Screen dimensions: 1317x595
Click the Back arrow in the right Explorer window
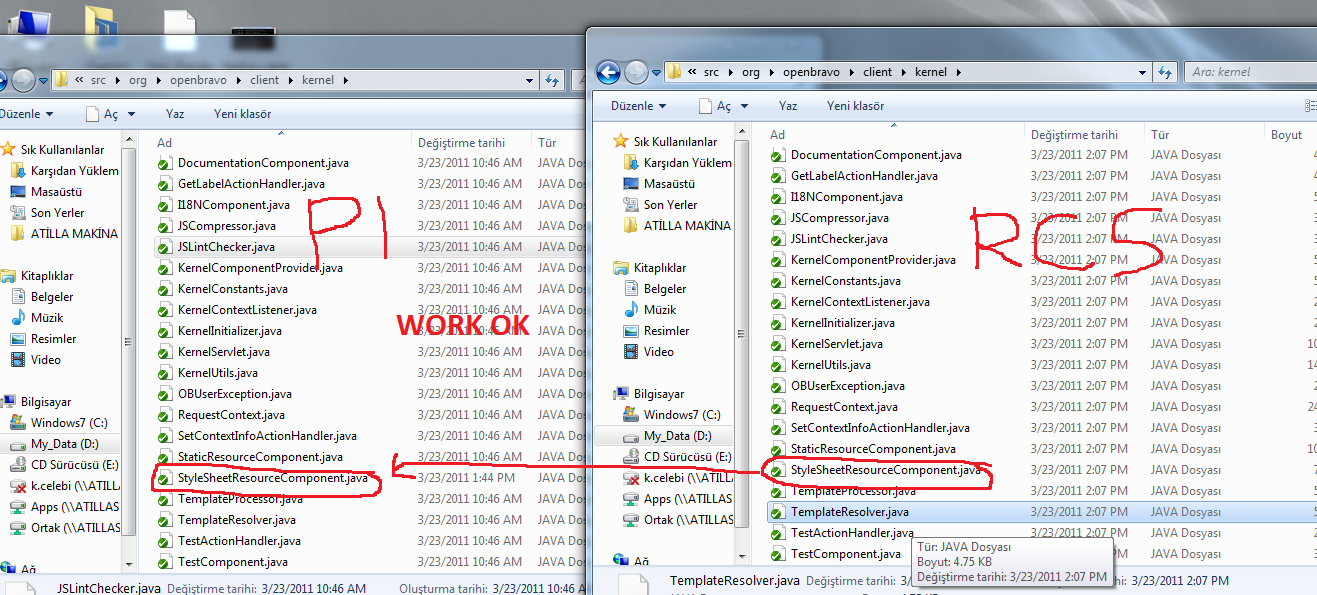[608, 72]
